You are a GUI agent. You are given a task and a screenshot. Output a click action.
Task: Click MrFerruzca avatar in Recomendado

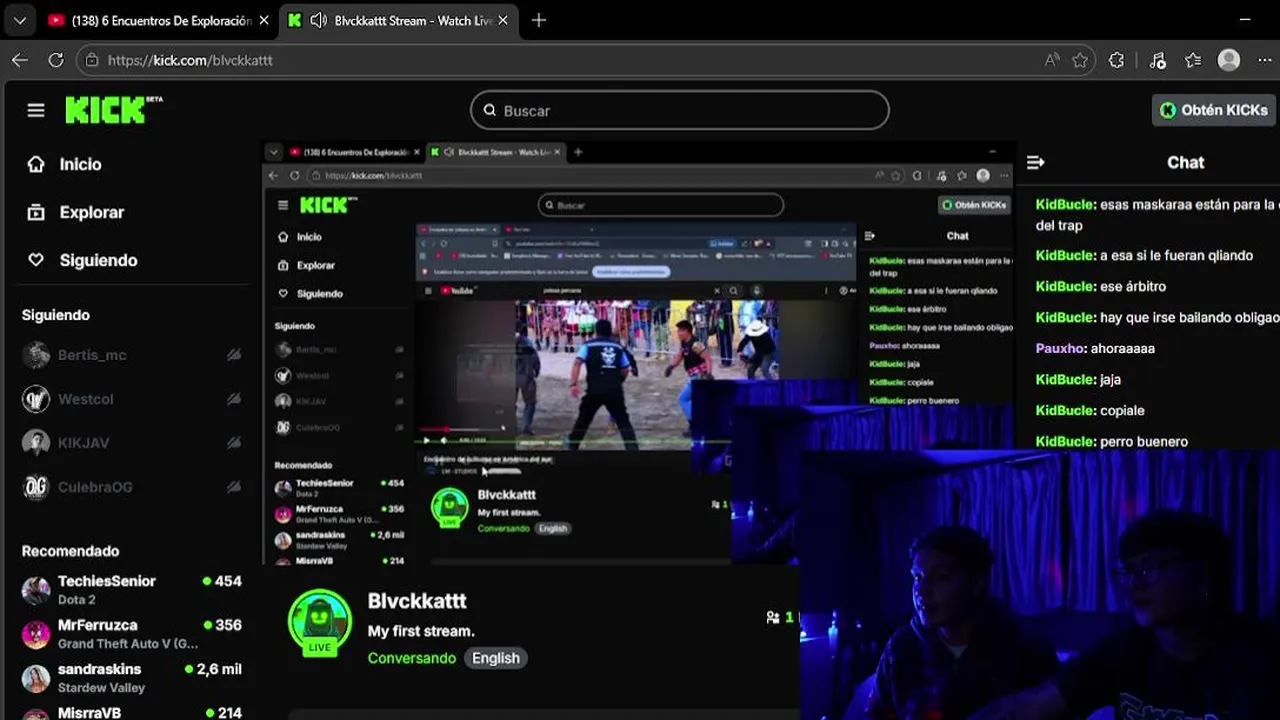click(36, 634)
